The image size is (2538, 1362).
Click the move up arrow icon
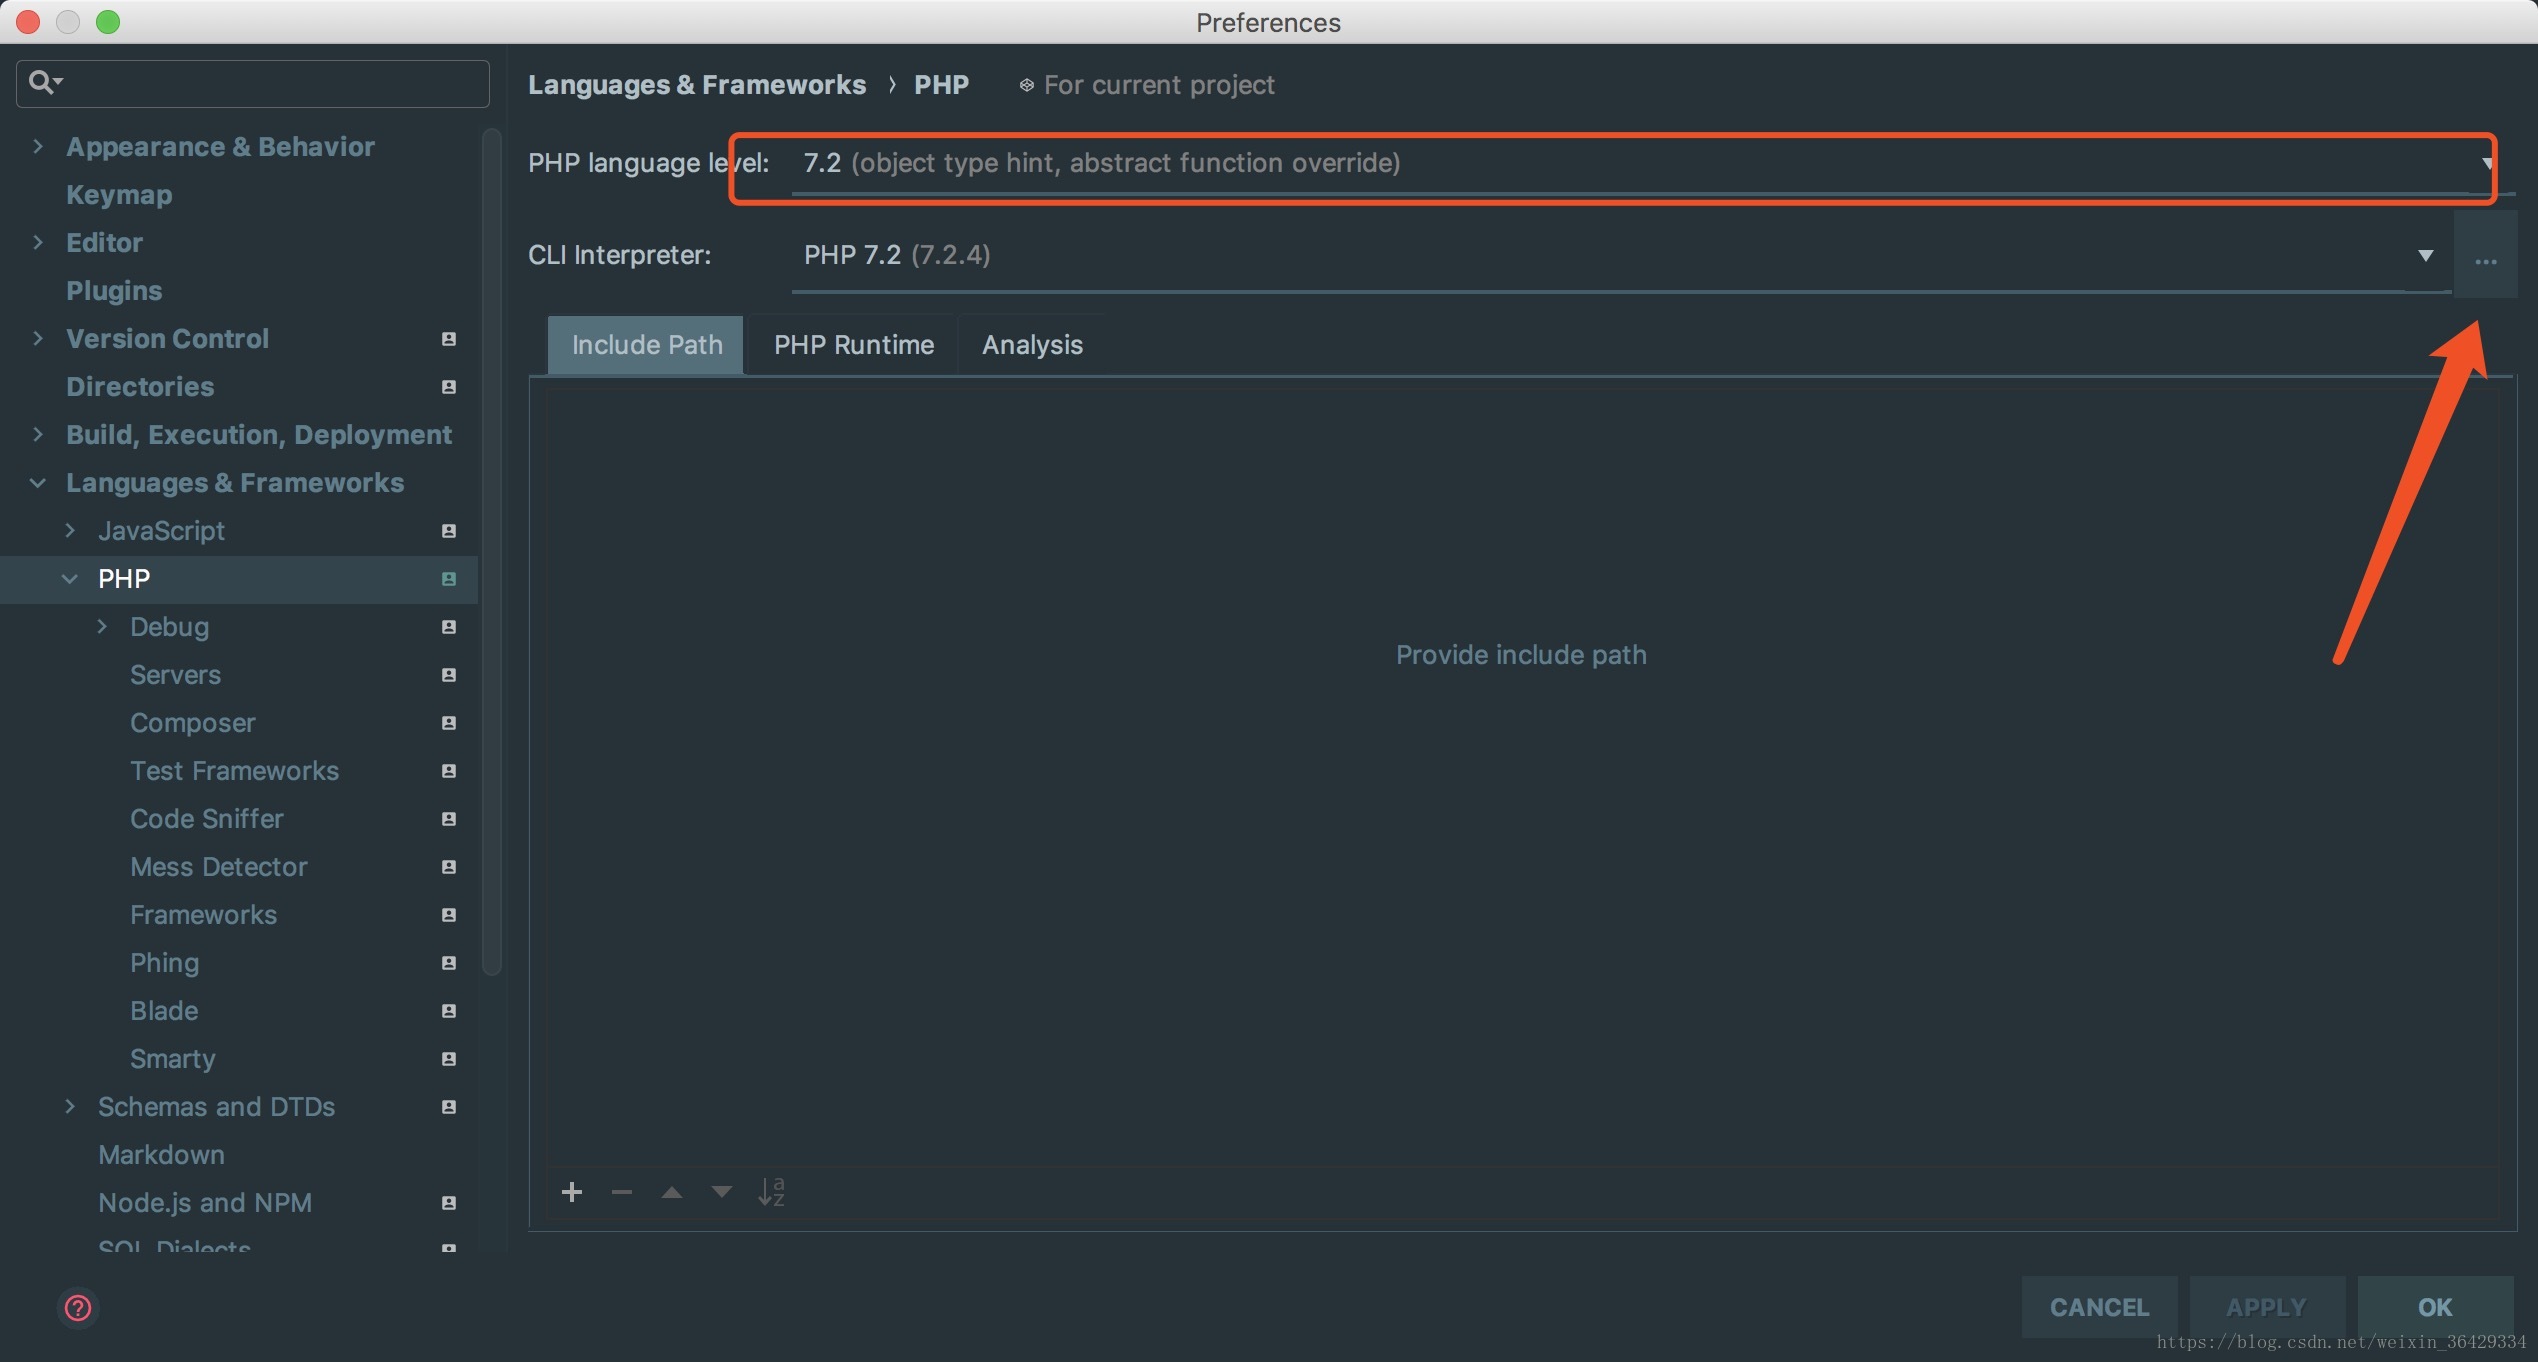[x=672, y=1191]
